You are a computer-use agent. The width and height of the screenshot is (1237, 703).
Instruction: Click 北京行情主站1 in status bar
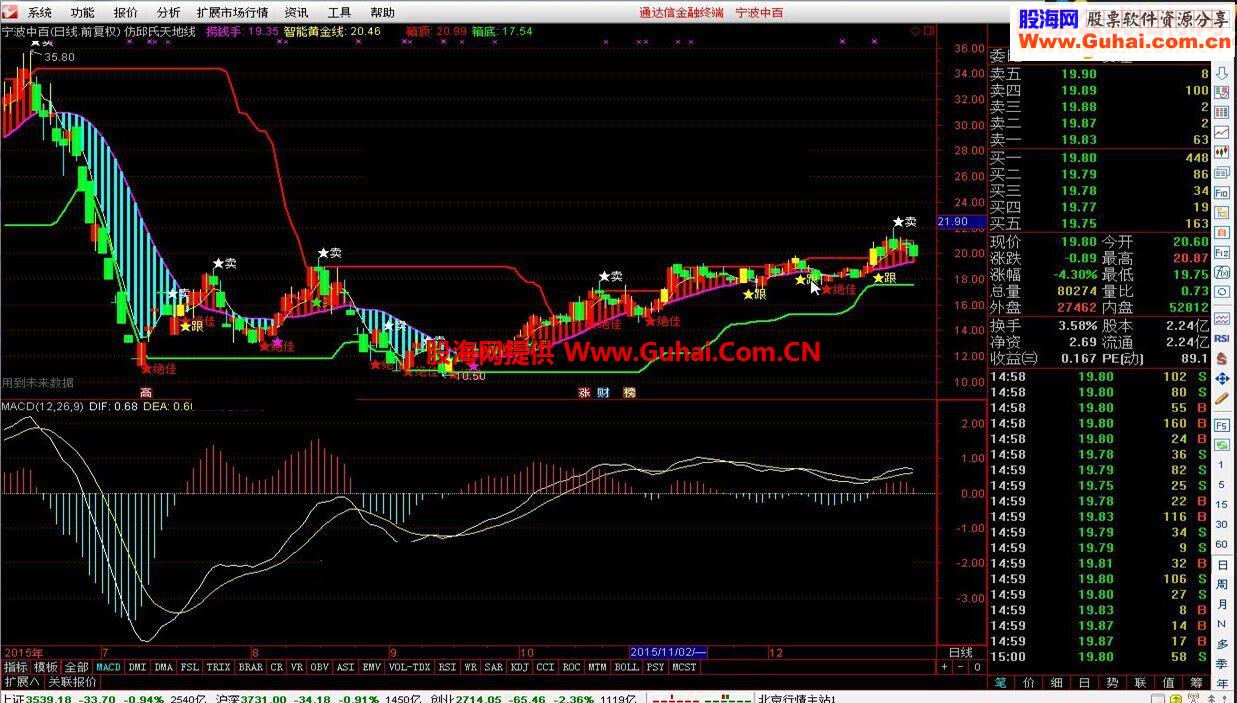point(797,699)
